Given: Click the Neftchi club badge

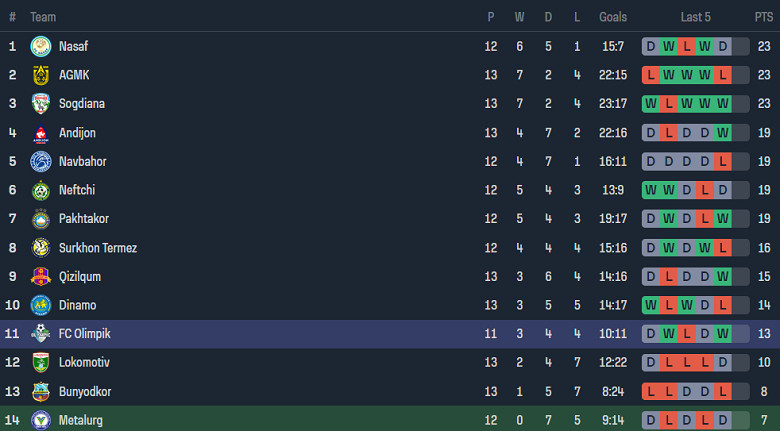Looking at the screenshot, I should pyautogui.click(x=41, y=190).
